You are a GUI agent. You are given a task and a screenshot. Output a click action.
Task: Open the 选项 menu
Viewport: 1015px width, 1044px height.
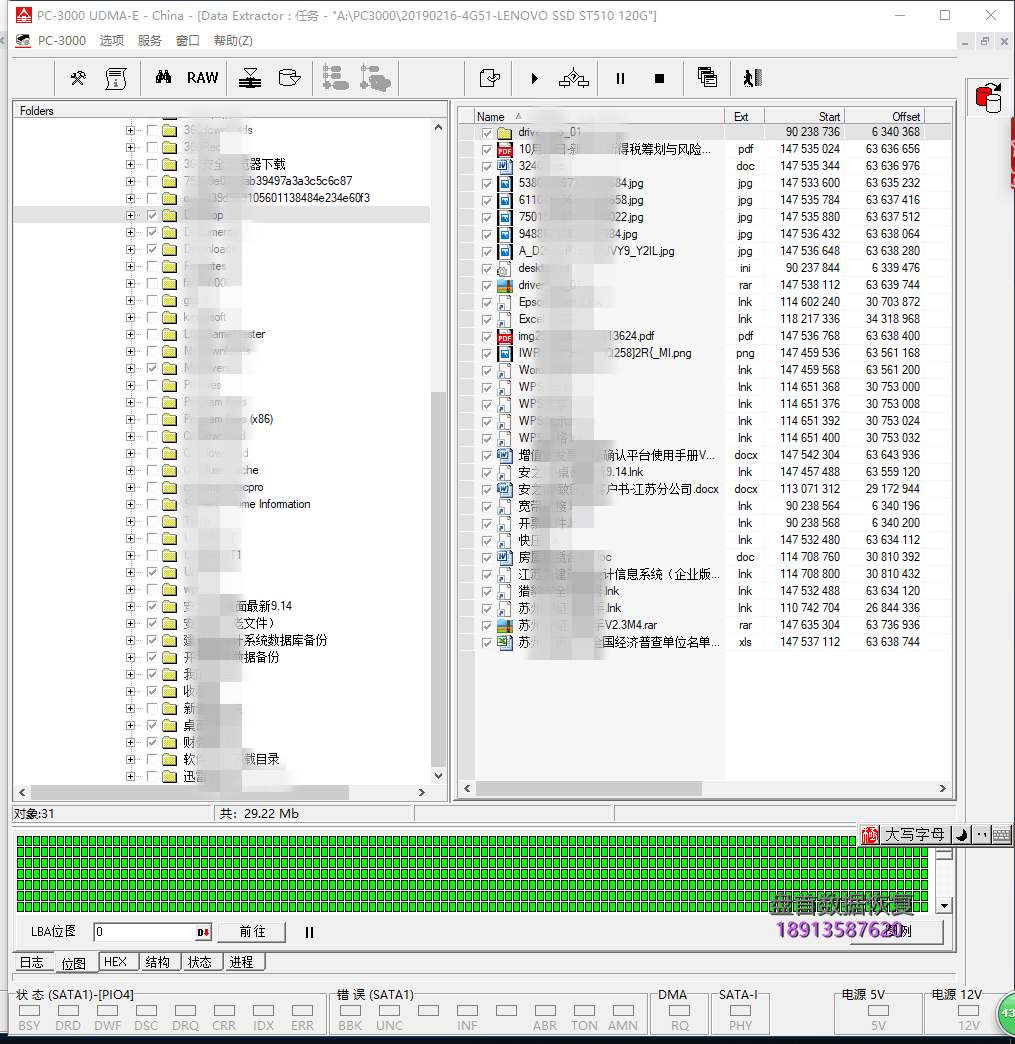(x=112, y=41)
